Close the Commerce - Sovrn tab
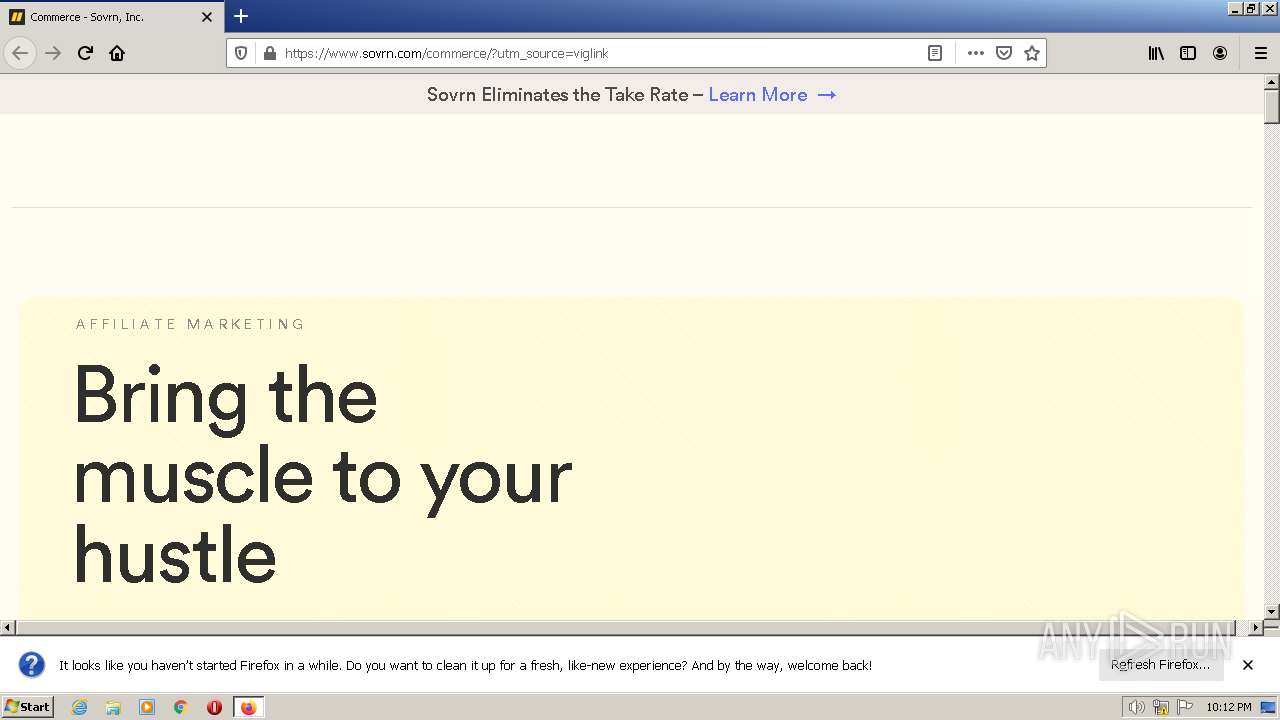The image size is (1280, 720). pos(207,17)
